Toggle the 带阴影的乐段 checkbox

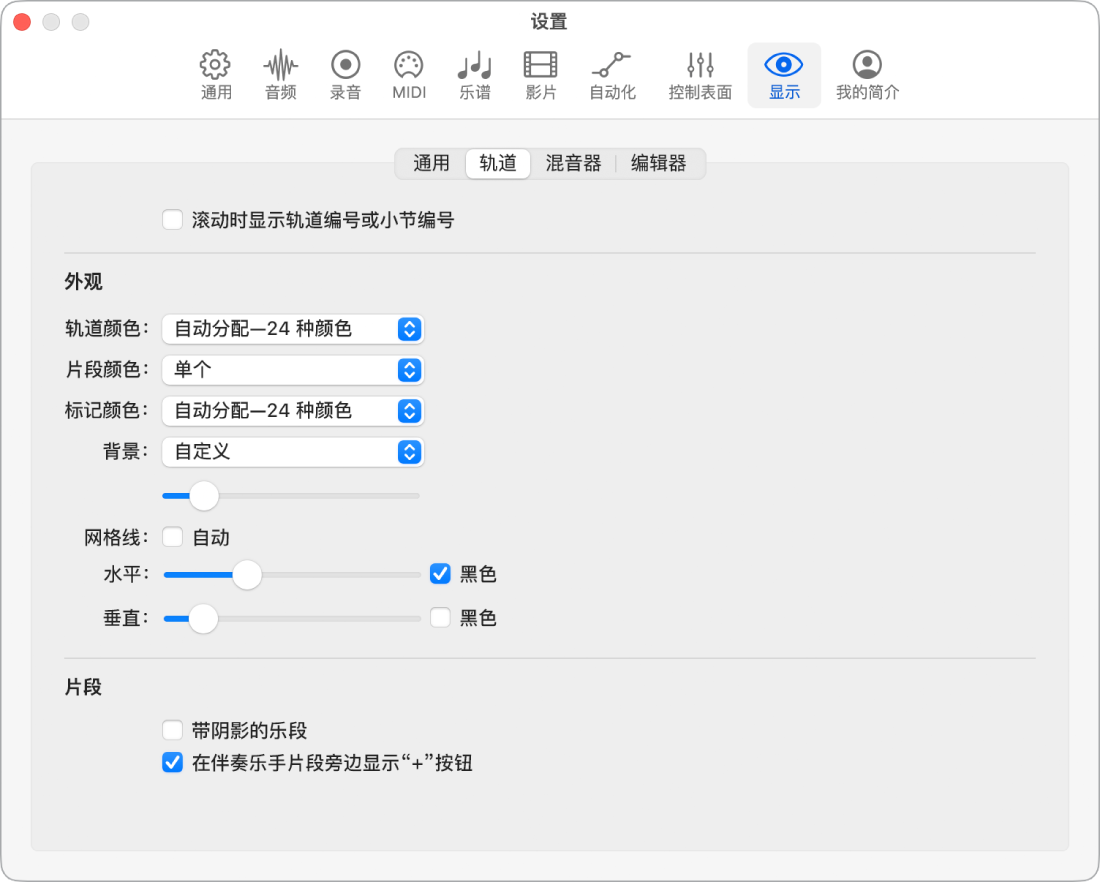(x=171, y=730)
